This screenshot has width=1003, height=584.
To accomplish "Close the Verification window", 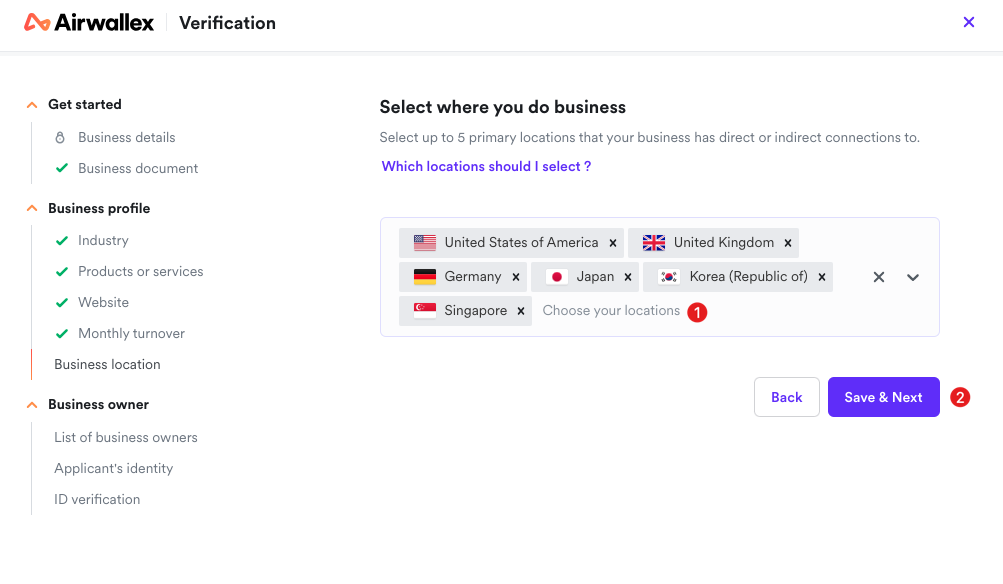I will pos(968,22).
